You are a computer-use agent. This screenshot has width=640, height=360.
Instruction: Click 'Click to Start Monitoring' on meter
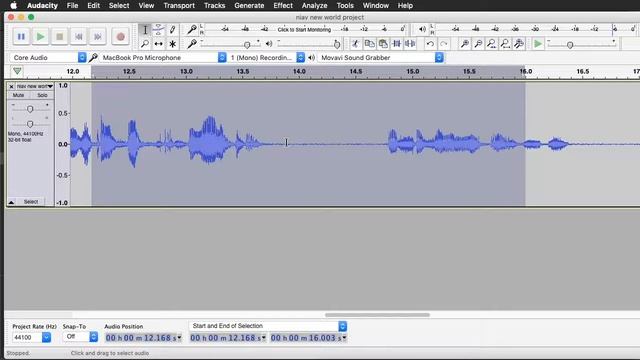point(304,30)
